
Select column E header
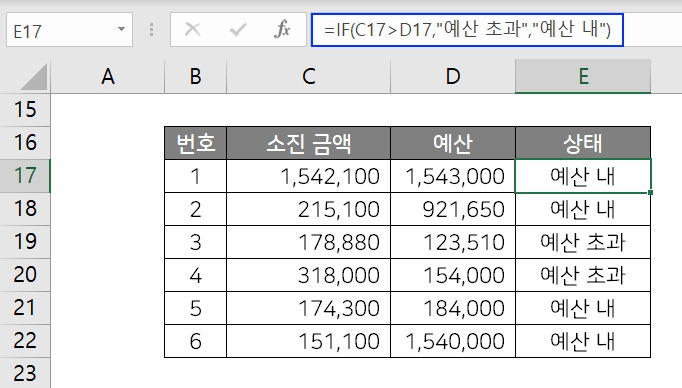pos(583,76)
